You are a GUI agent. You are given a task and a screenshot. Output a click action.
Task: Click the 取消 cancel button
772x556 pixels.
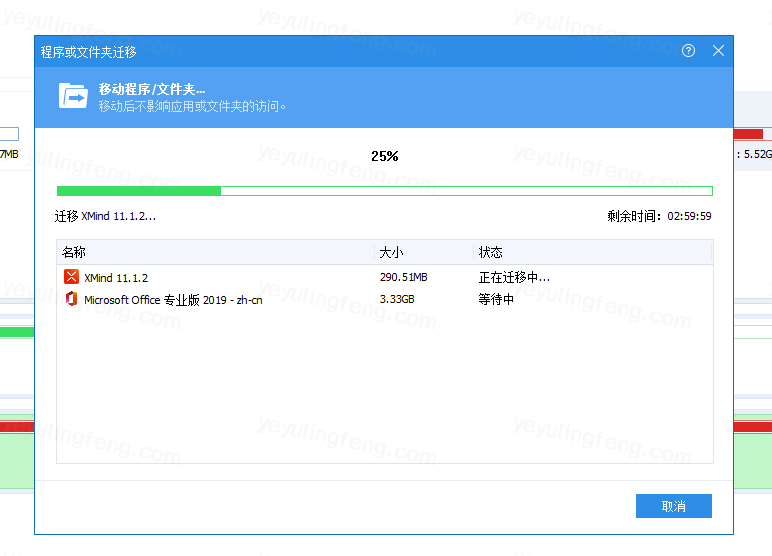(674, 506)
